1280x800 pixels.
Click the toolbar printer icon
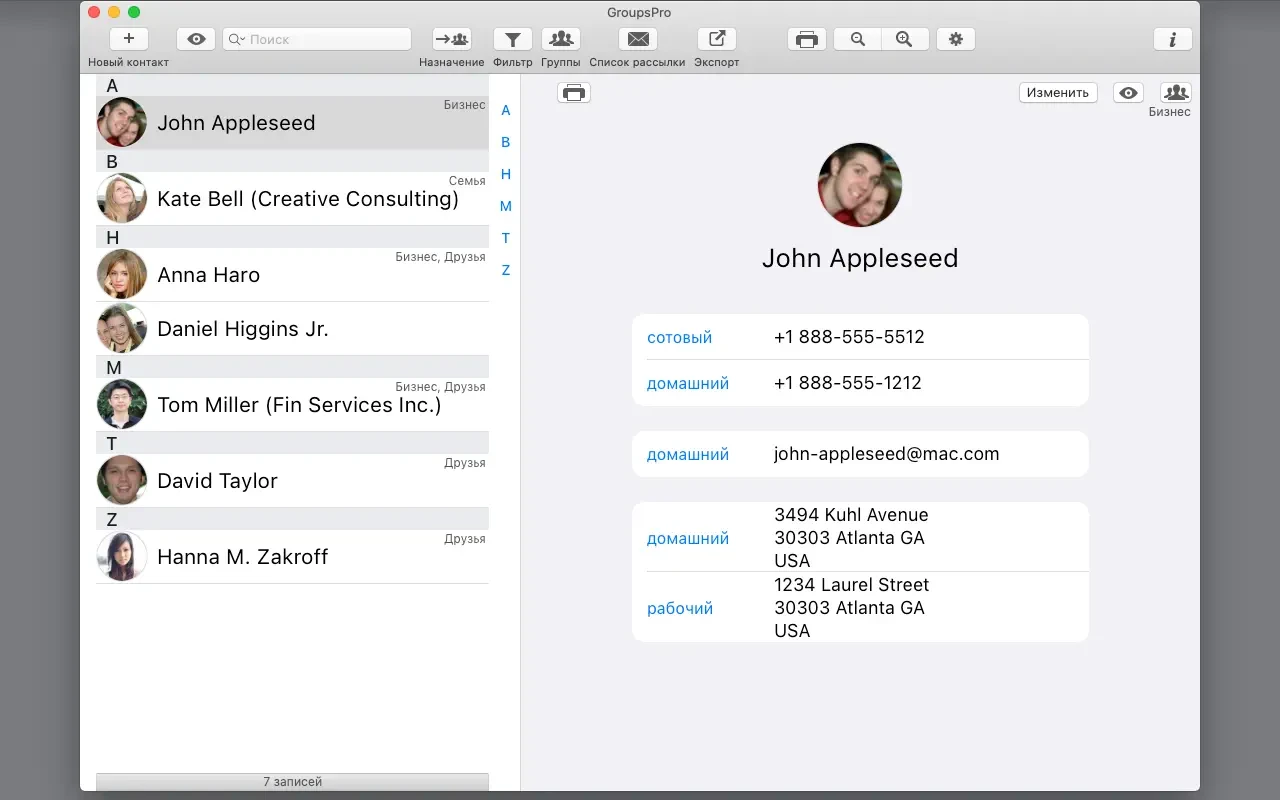[x=807, y=39]
